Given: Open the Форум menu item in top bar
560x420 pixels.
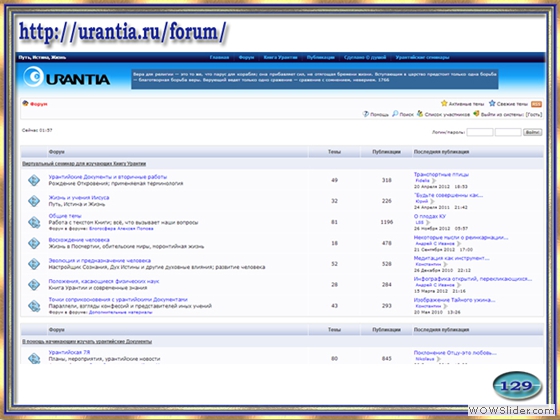Looking at the screenshot, I should 246,57.
